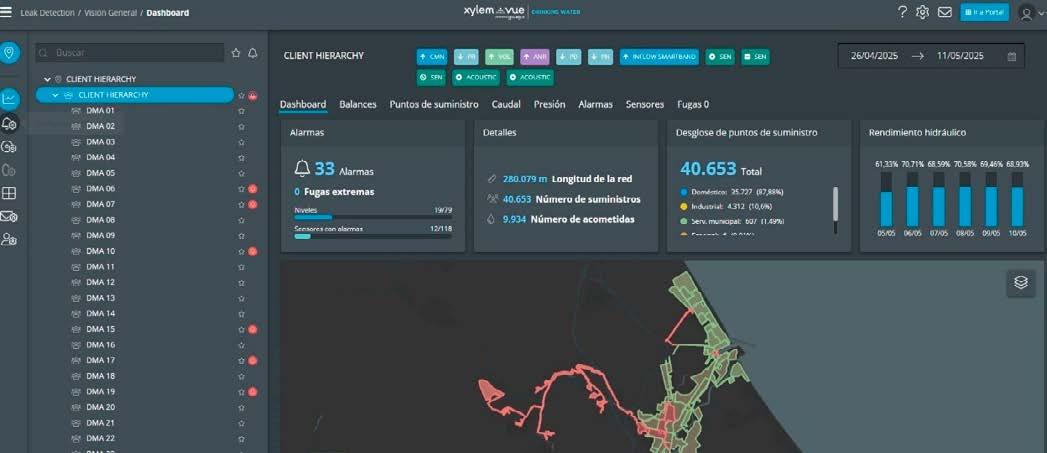Open the user profile dropdown
Screen dimensions: 1047x453
1030,13
